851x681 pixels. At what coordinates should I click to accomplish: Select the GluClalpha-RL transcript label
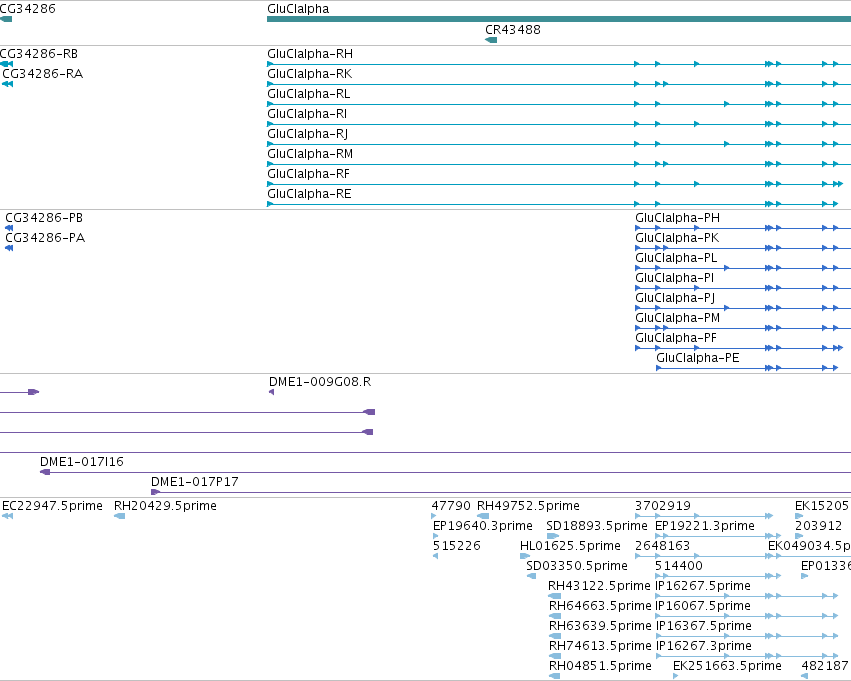(x=308, y=94)
